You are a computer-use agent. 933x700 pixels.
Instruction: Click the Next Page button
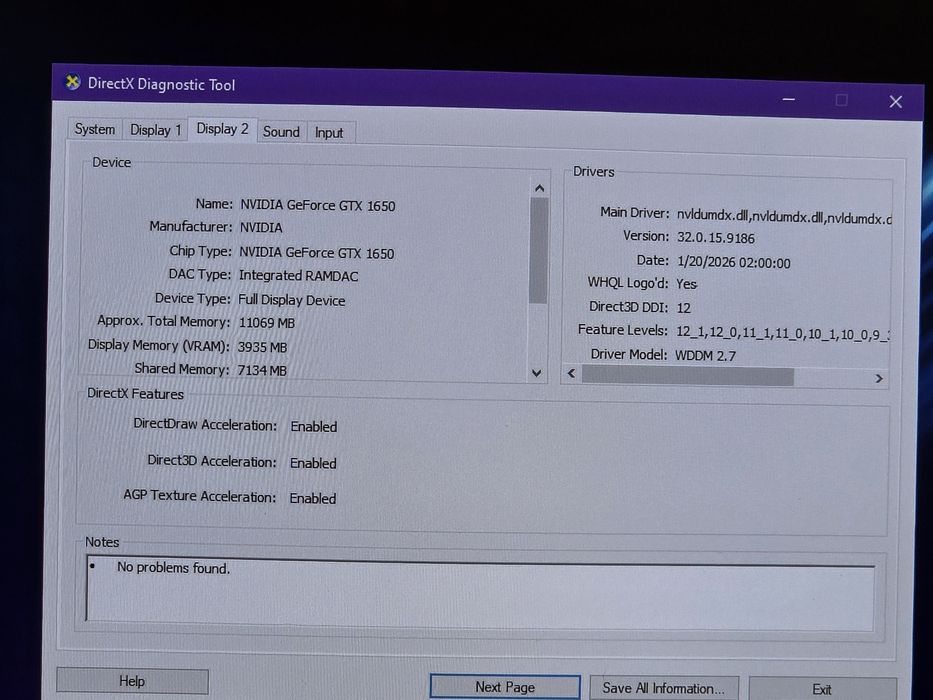click(x=505, y=687)
